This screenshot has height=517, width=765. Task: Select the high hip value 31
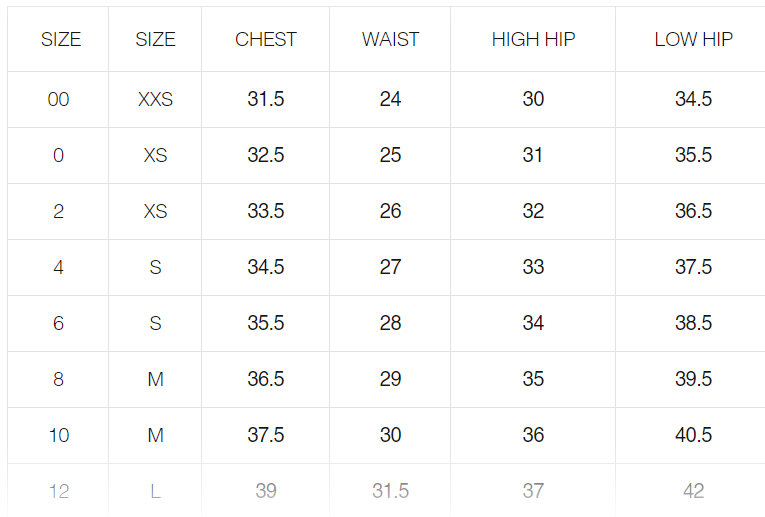coord(533,156)
